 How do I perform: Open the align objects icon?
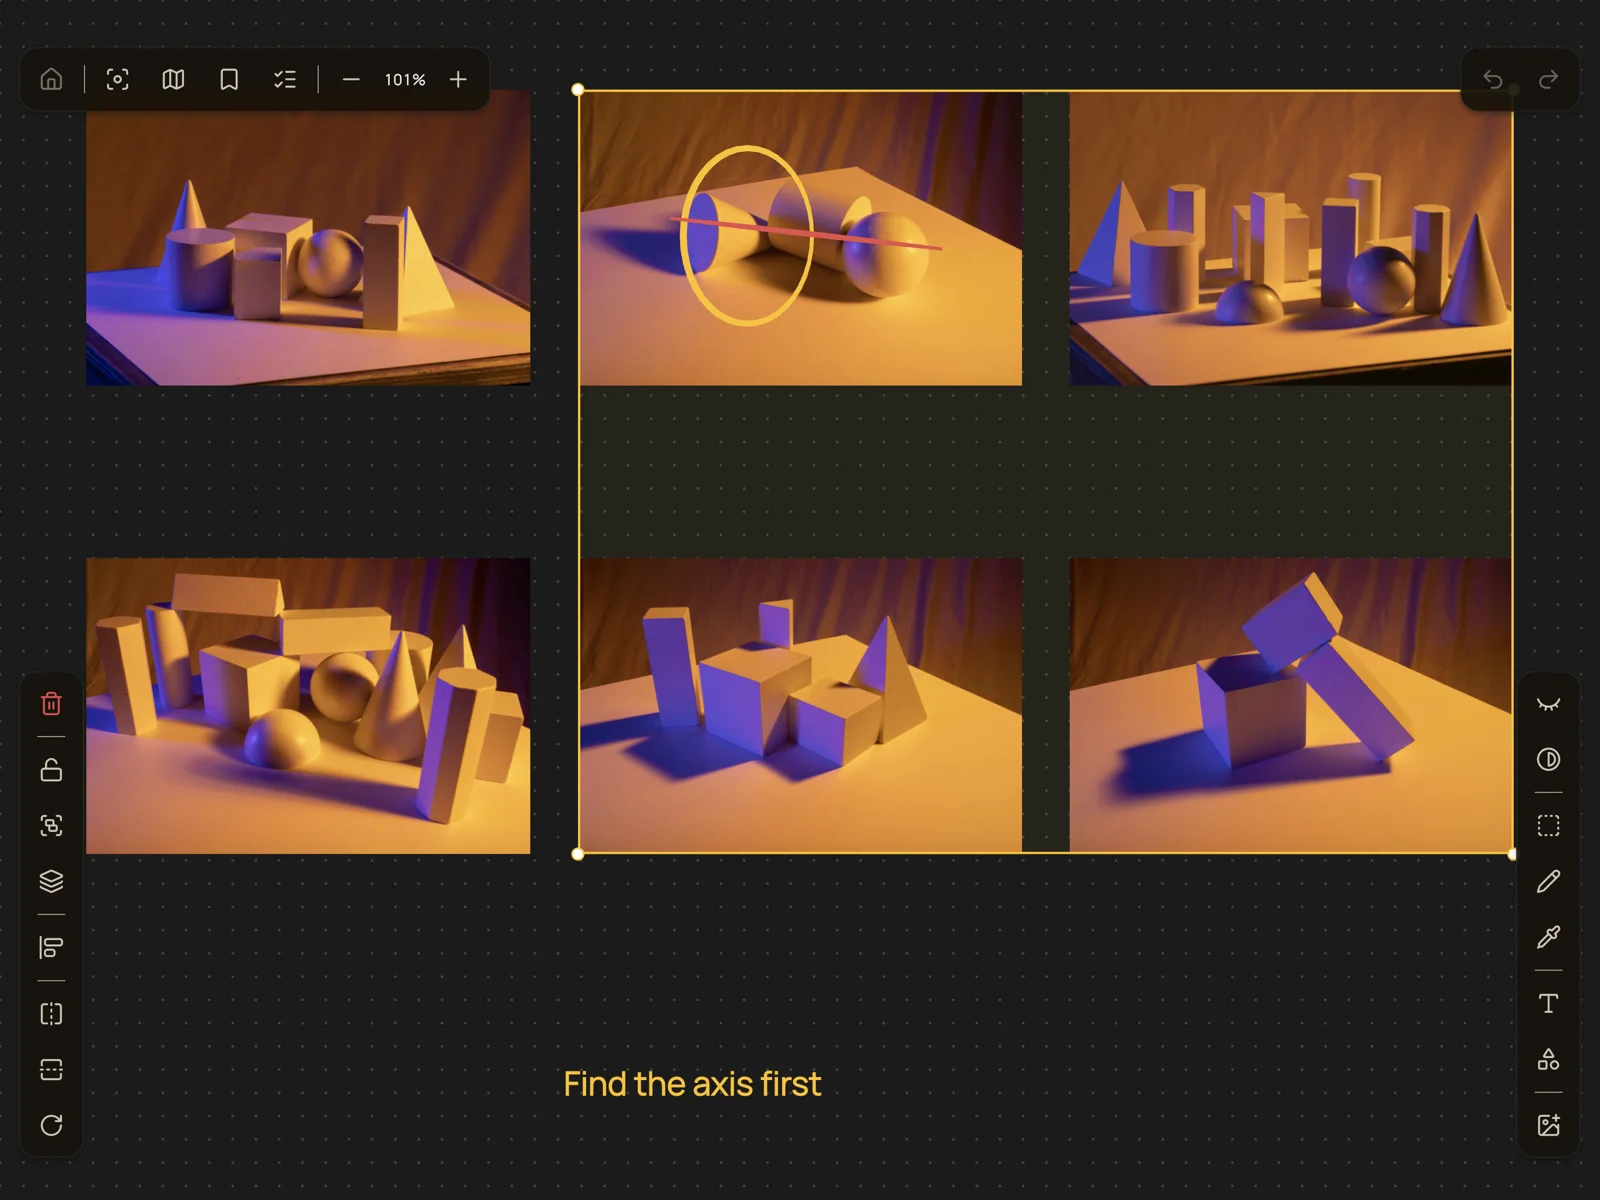click(x=51, y=947)
